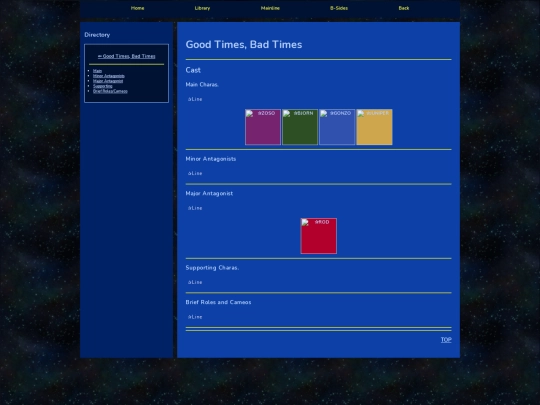Screen dimensions: 540x405
Task: Click the Major Antagonist section heading
Action: click(209, 193)
